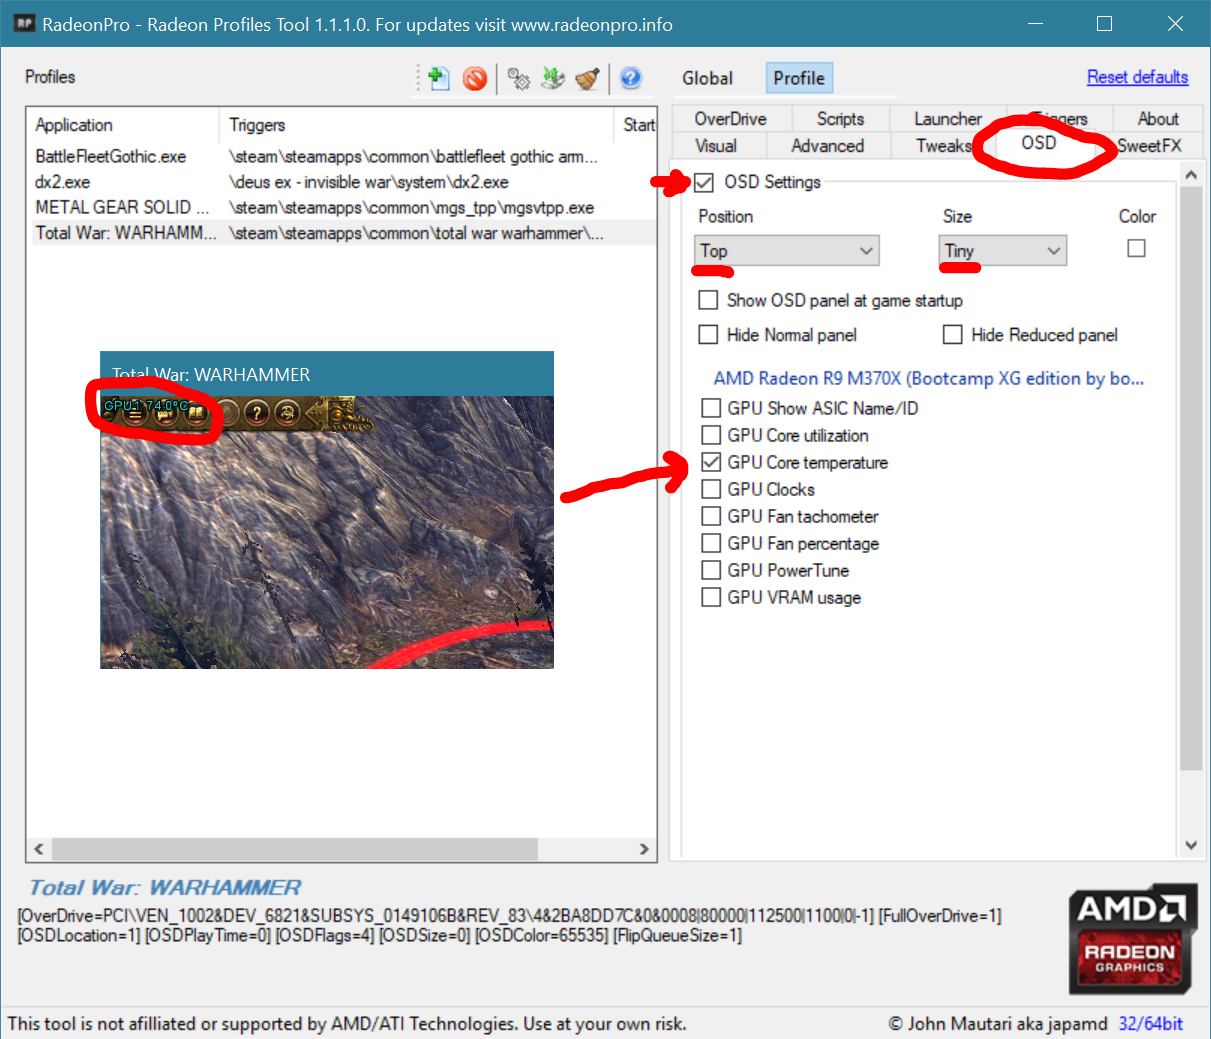
Task: Click the Total War: WARHAMMER screenshot thumbnail
Action: [327, 510]
